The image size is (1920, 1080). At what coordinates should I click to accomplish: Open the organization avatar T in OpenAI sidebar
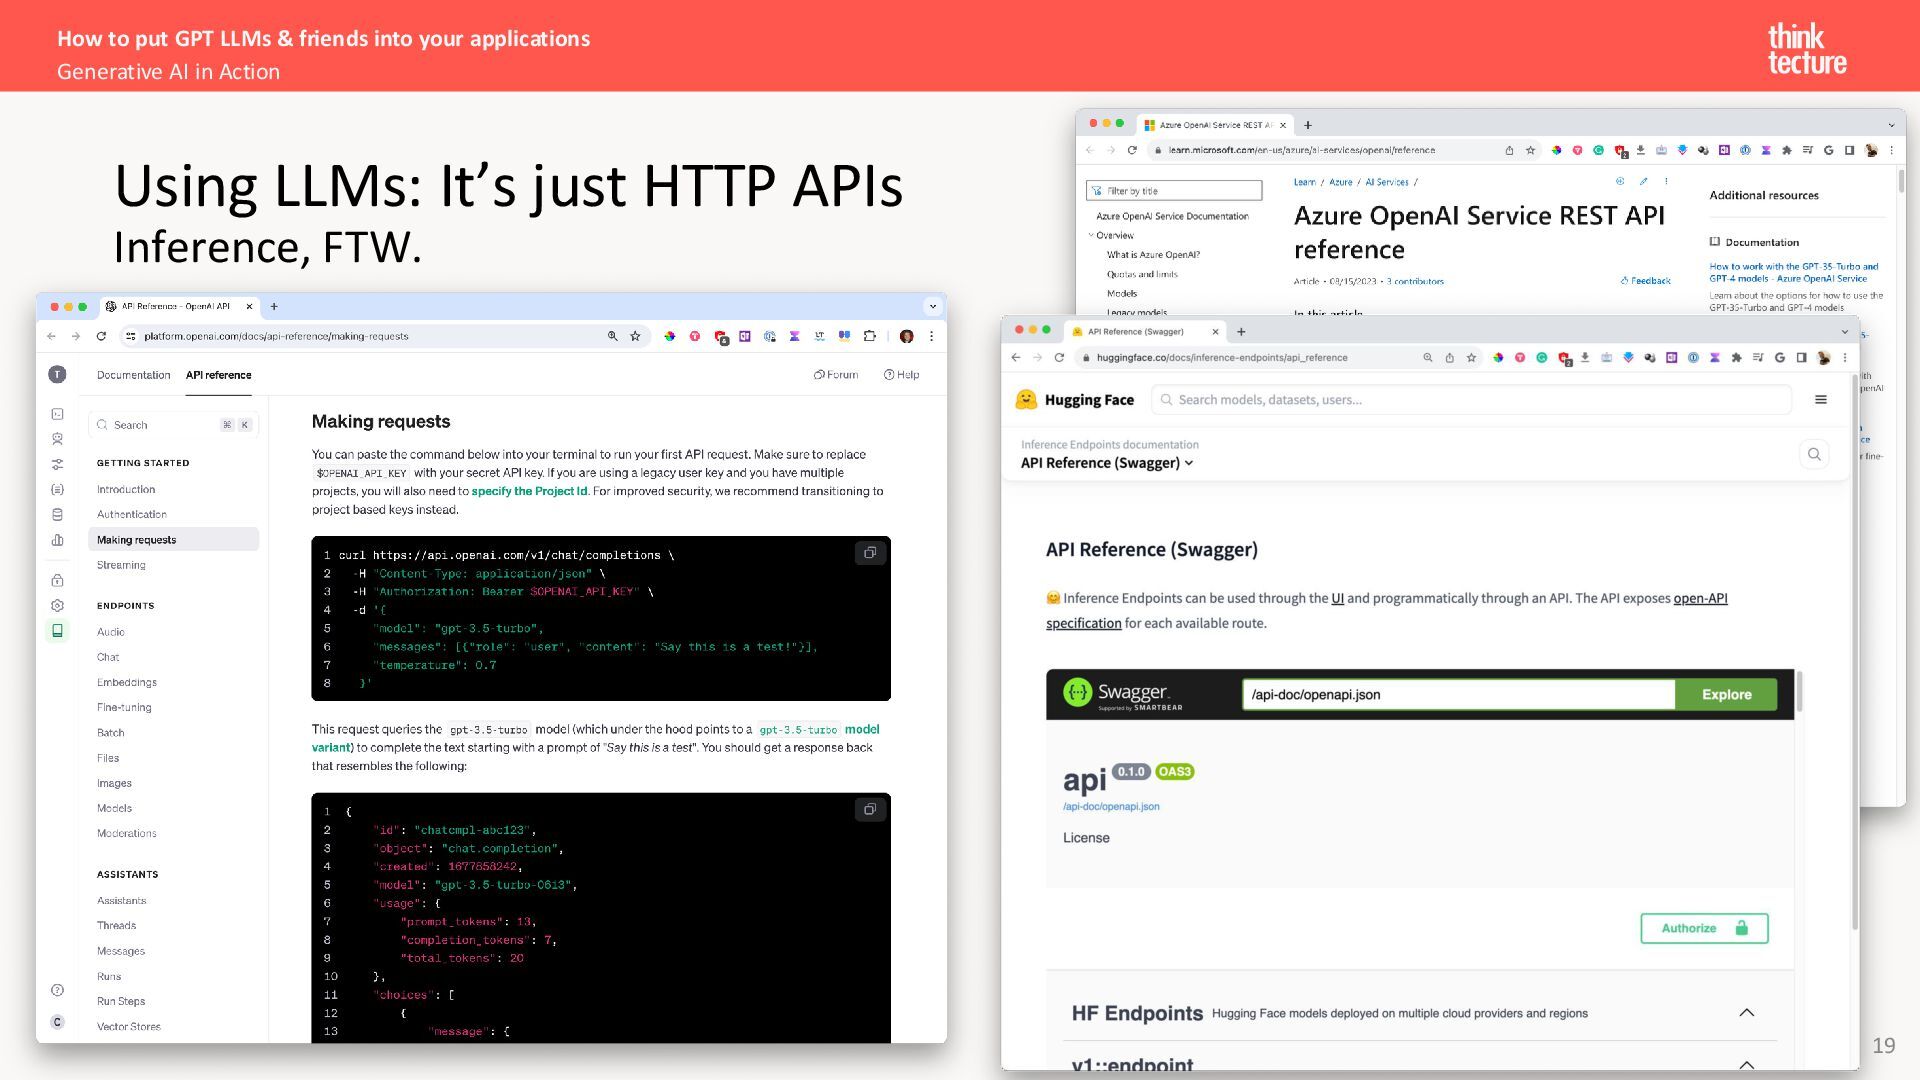(57, 374)
